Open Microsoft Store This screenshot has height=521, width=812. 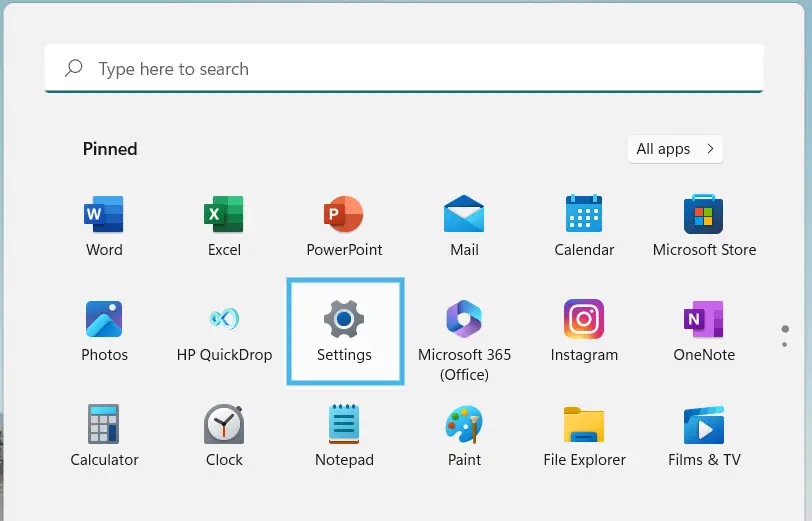pos(704,226)
